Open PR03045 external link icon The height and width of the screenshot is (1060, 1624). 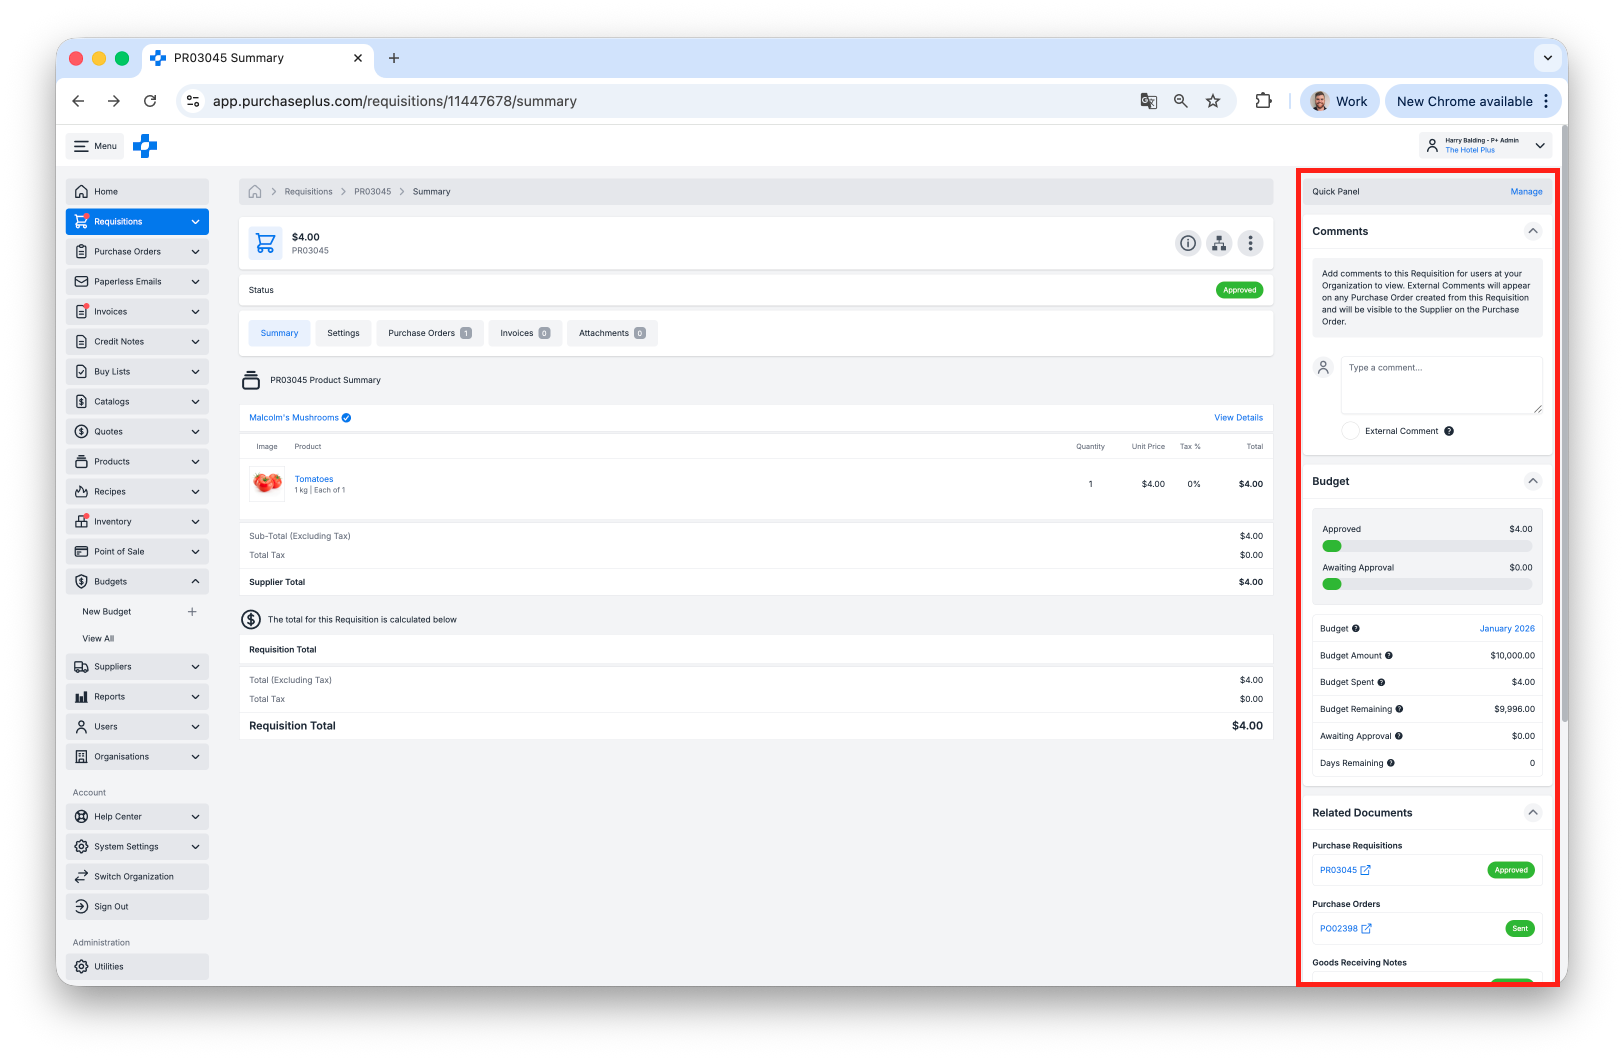tap(1365, 870)
